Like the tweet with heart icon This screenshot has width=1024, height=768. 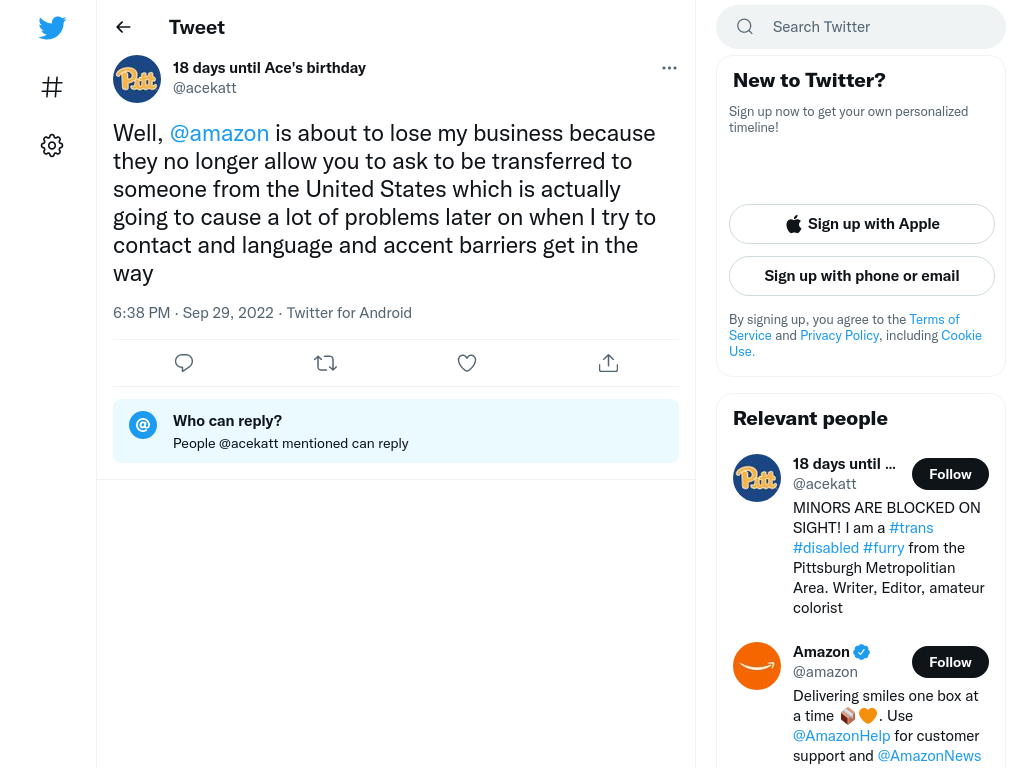(x=466, y=362)
